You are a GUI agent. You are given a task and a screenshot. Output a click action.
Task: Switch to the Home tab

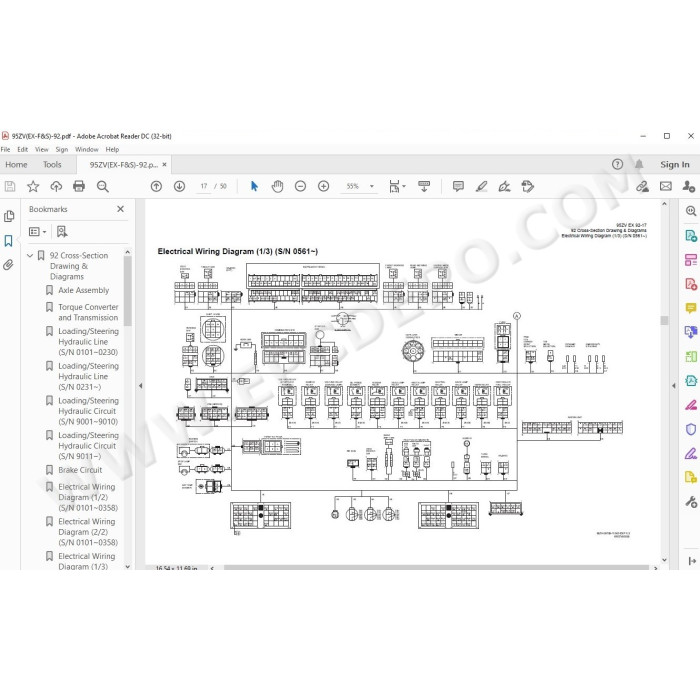pyautogui.click(x=16, y=164)
